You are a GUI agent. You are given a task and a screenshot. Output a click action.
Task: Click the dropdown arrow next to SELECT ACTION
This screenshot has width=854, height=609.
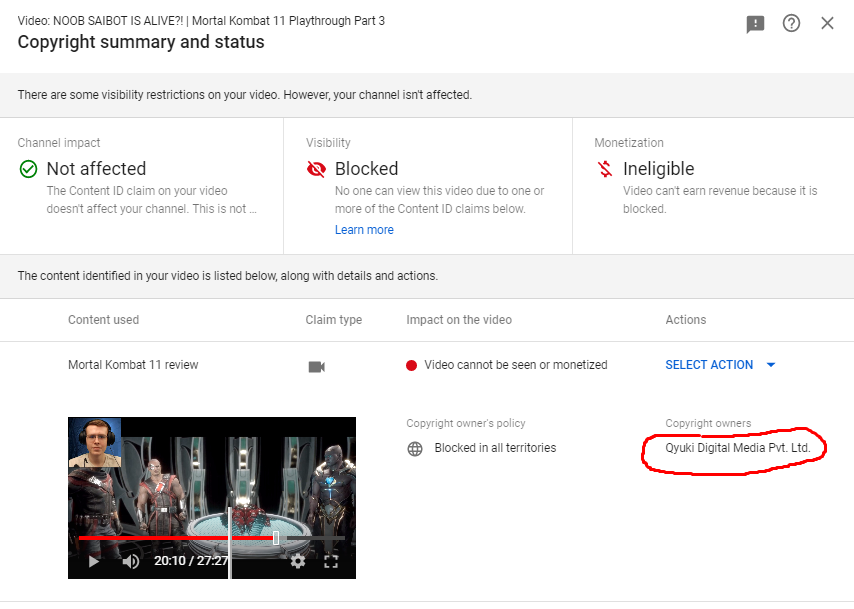tap(771, 365)
